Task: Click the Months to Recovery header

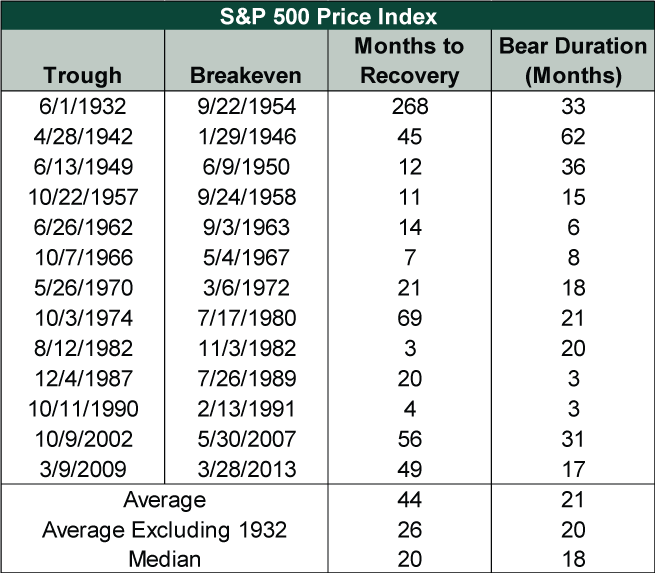Action: [x=408, y=60]
